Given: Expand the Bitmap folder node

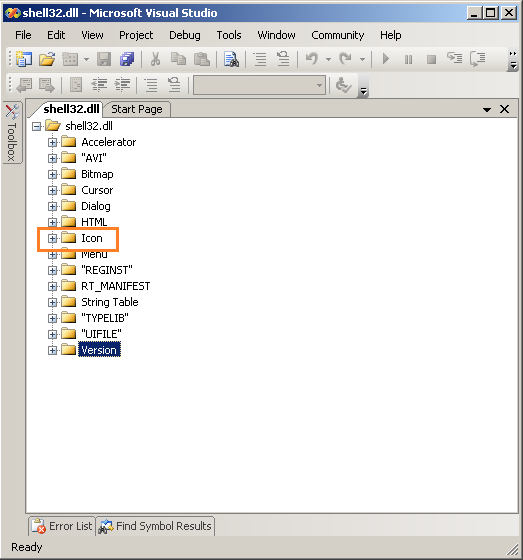Looking at the screenshot, I should pos(53,174).
